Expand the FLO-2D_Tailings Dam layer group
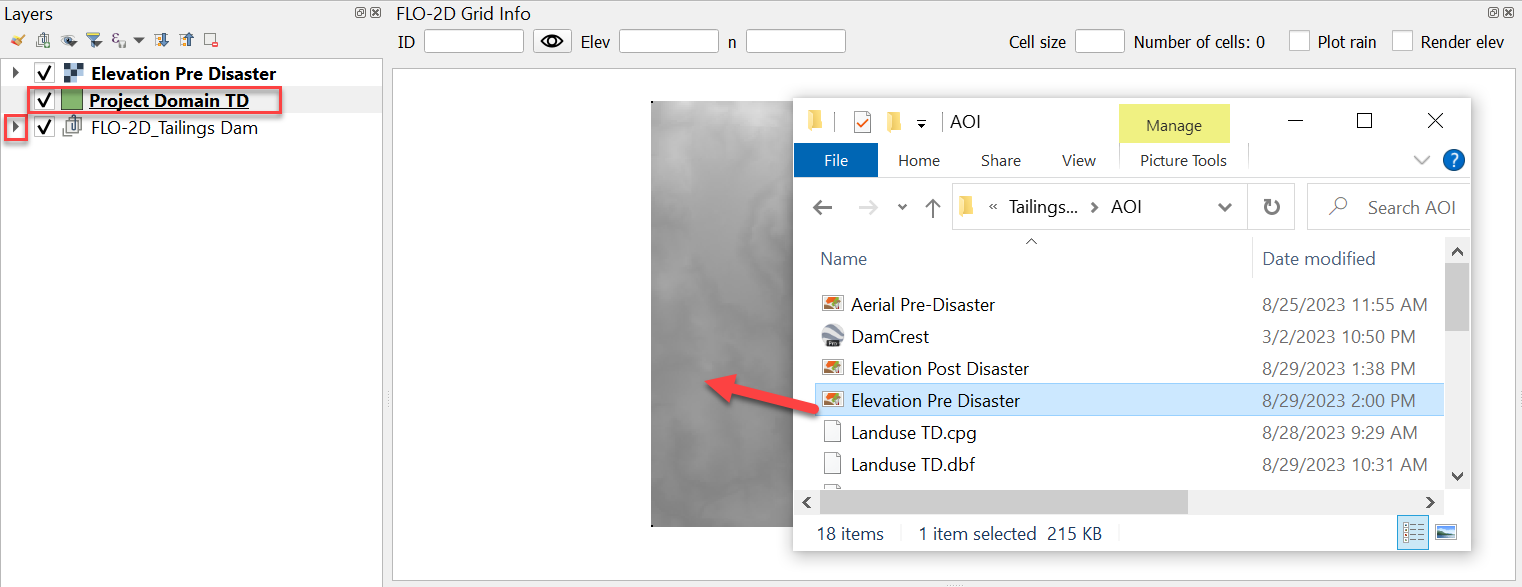Screen dimensions: 1522x587 (15, 127)
